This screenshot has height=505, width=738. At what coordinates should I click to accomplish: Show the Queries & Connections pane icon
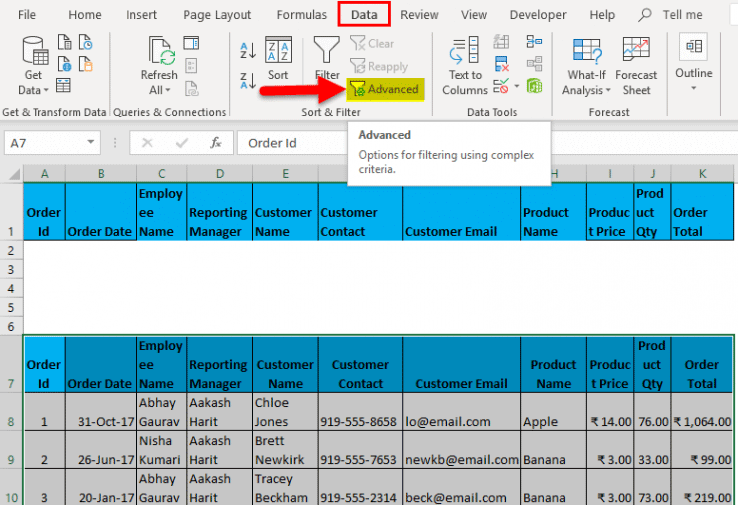[x=191, y=43]
